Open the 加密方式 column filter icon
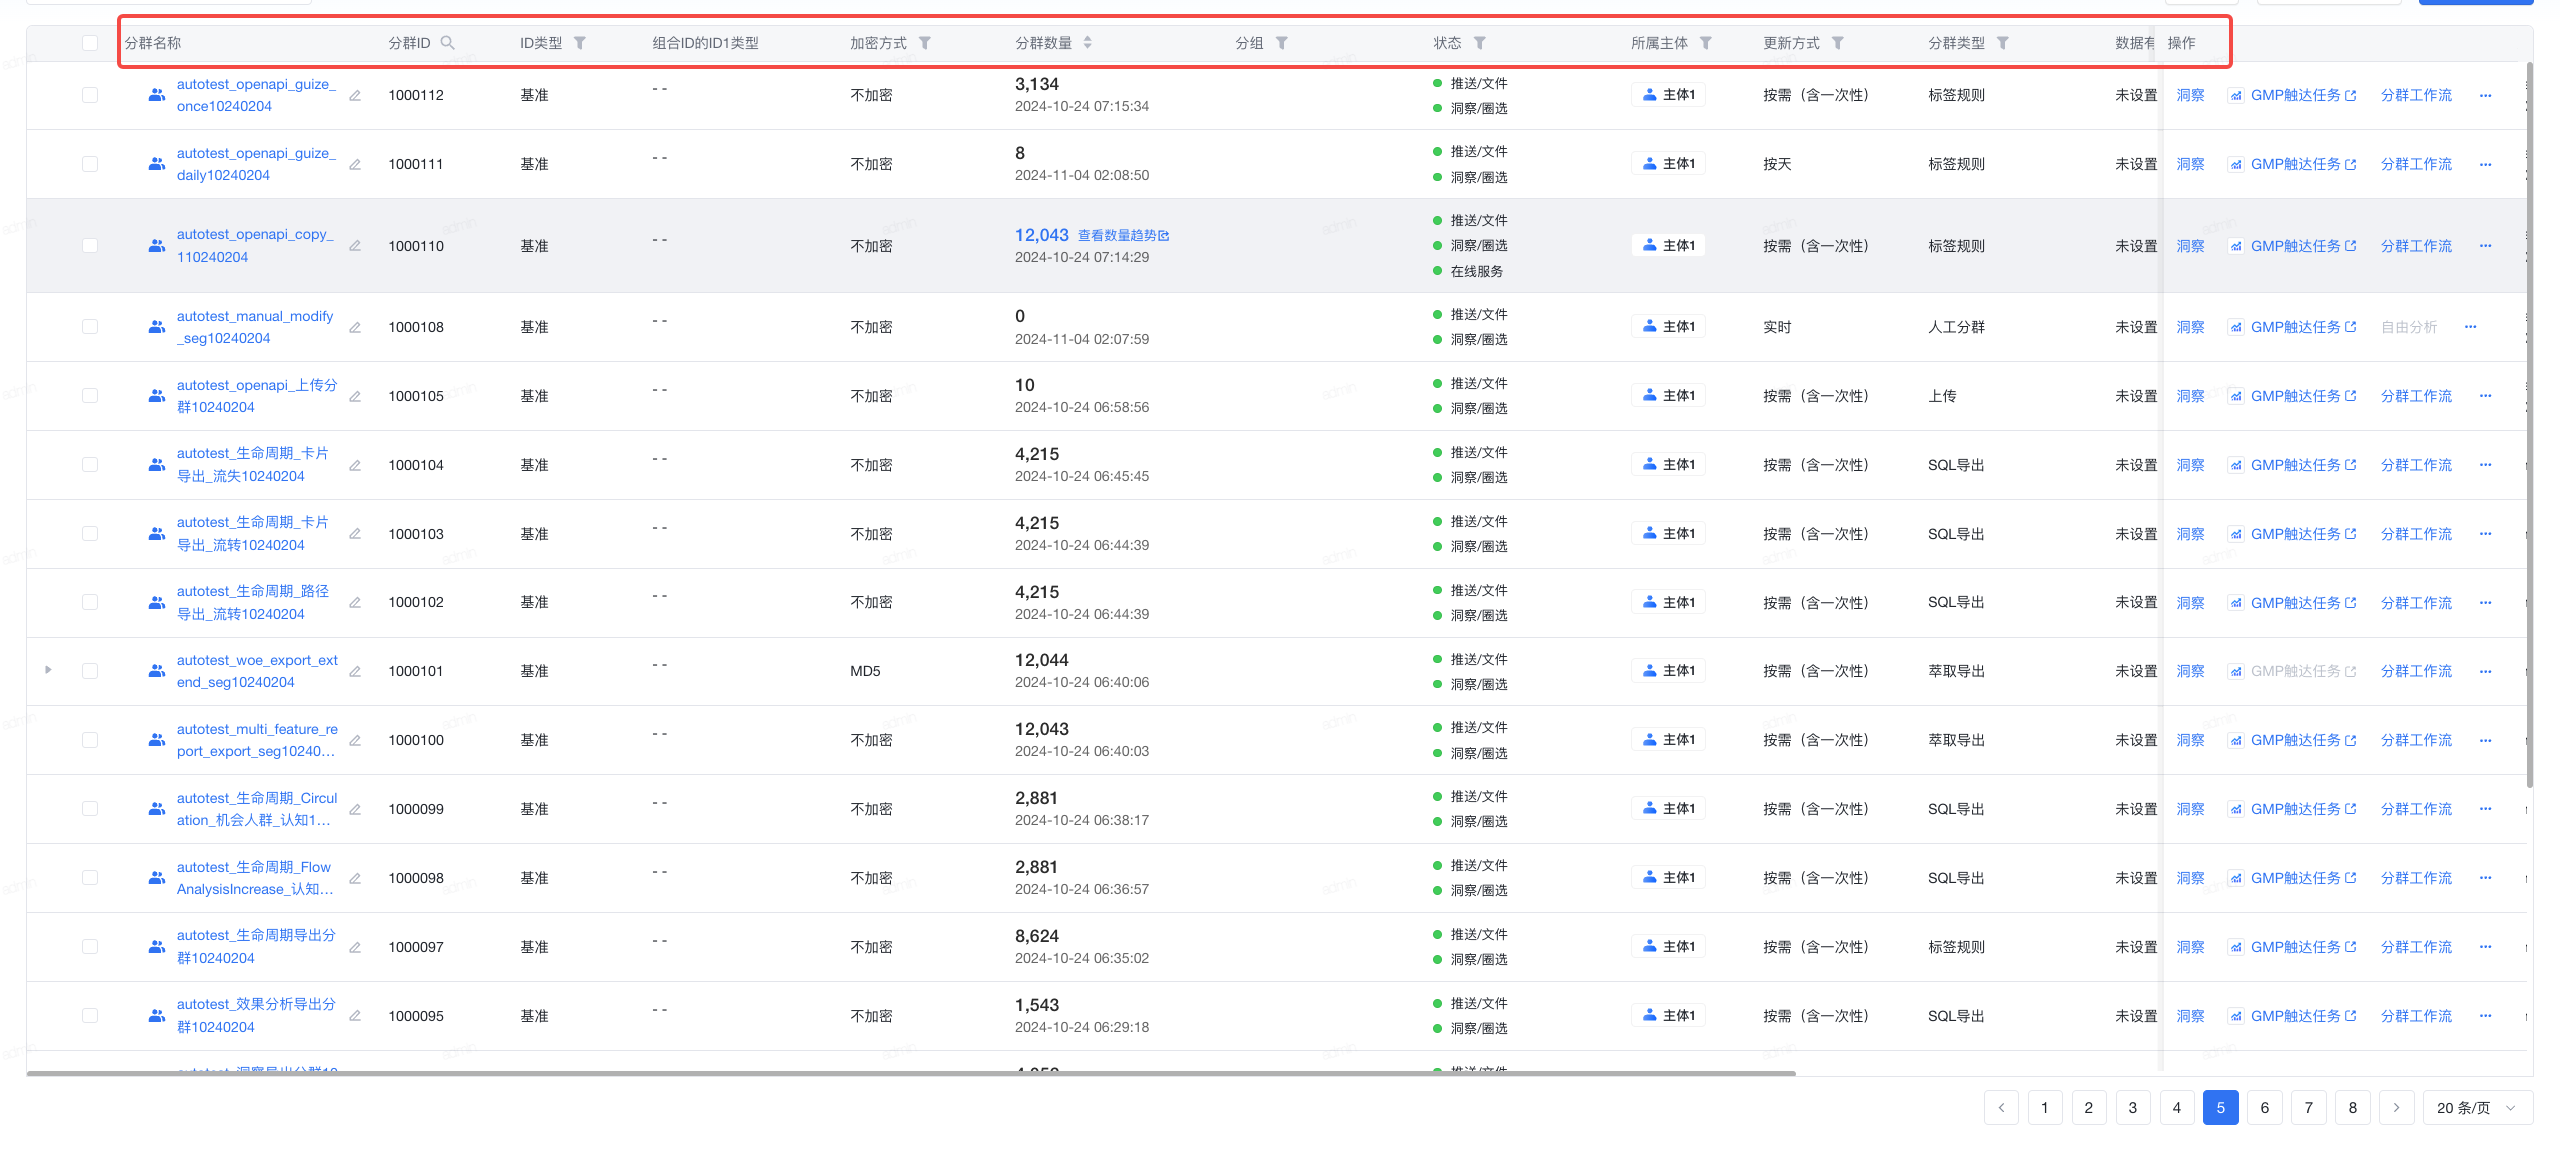 tap(925, 43)
